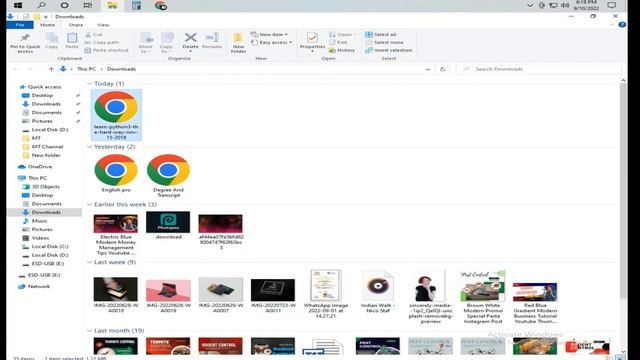Click Invert selection in ribbon
The width and height of the screenshot is (640, 360).
coord(388,50)
